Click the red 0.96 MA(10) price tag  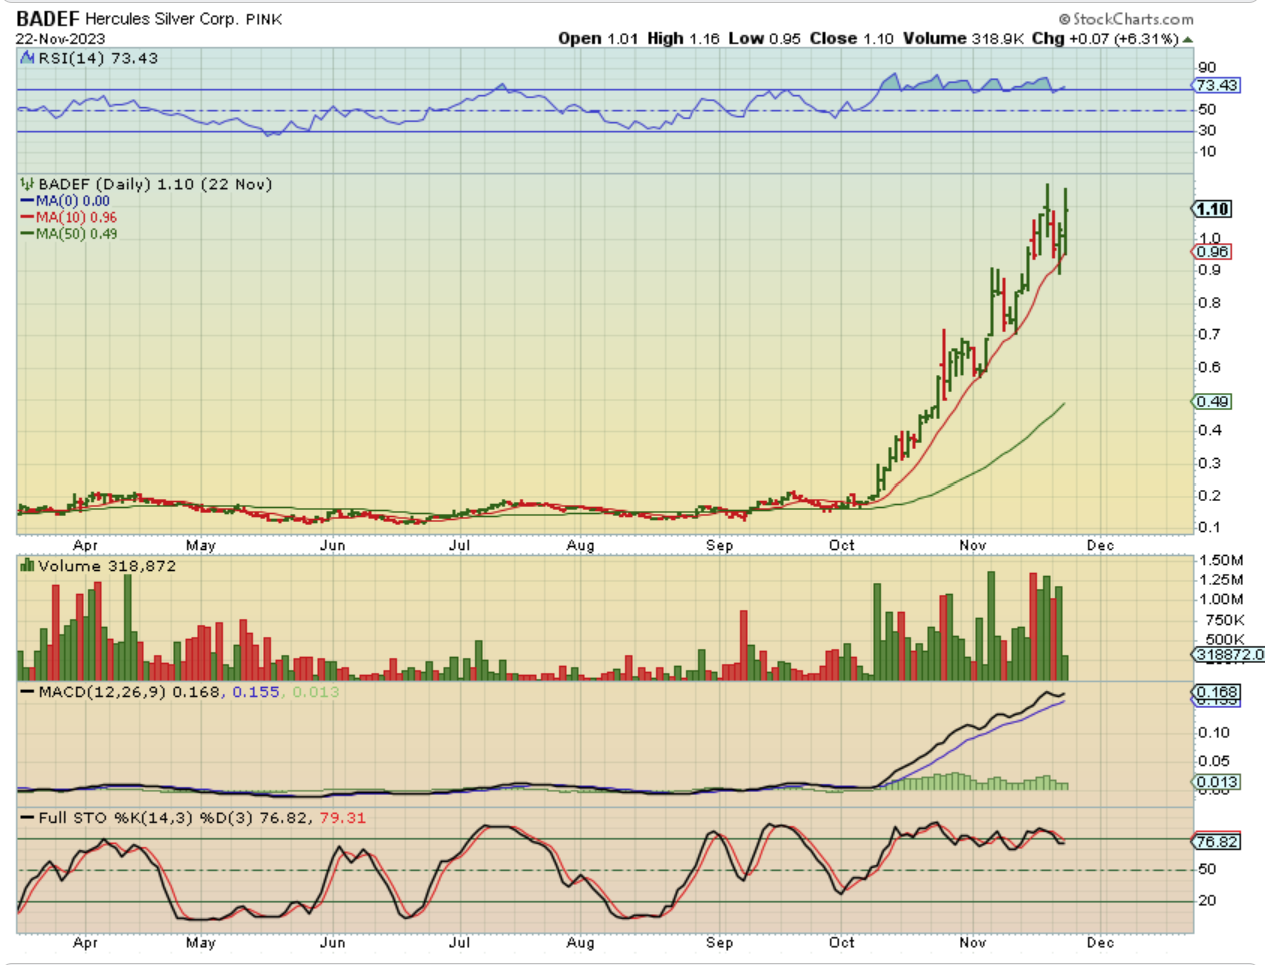point(1212,252)
